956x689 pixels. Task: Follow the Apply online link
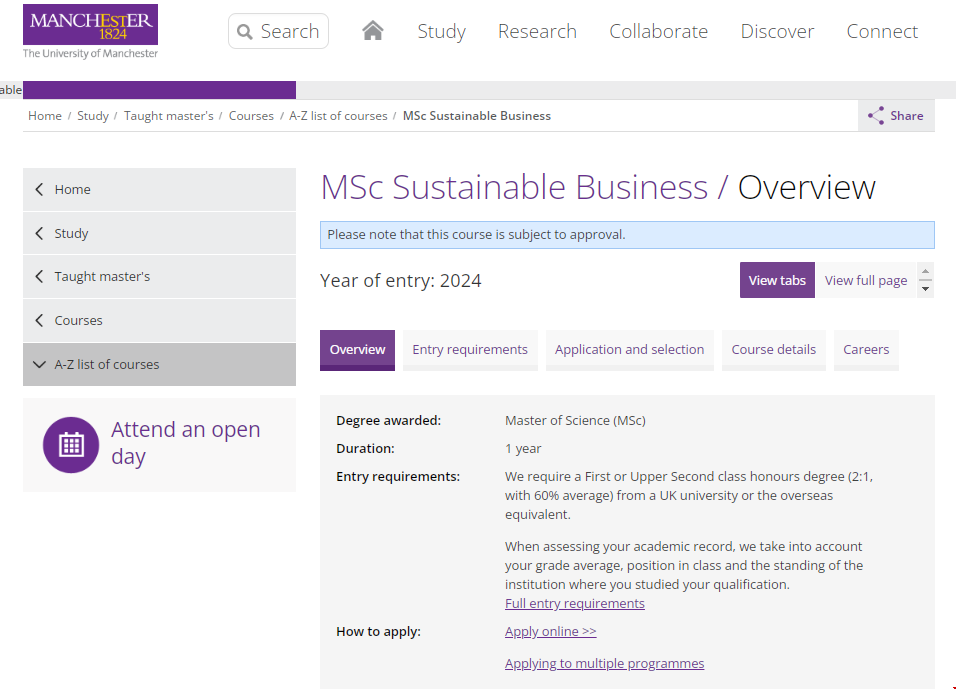click(550, 631)
